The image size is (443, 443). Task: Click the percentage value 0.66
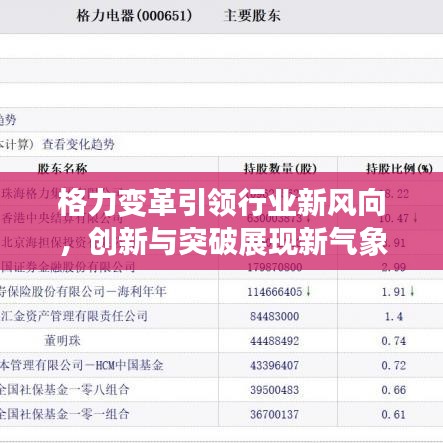(394, 390)
